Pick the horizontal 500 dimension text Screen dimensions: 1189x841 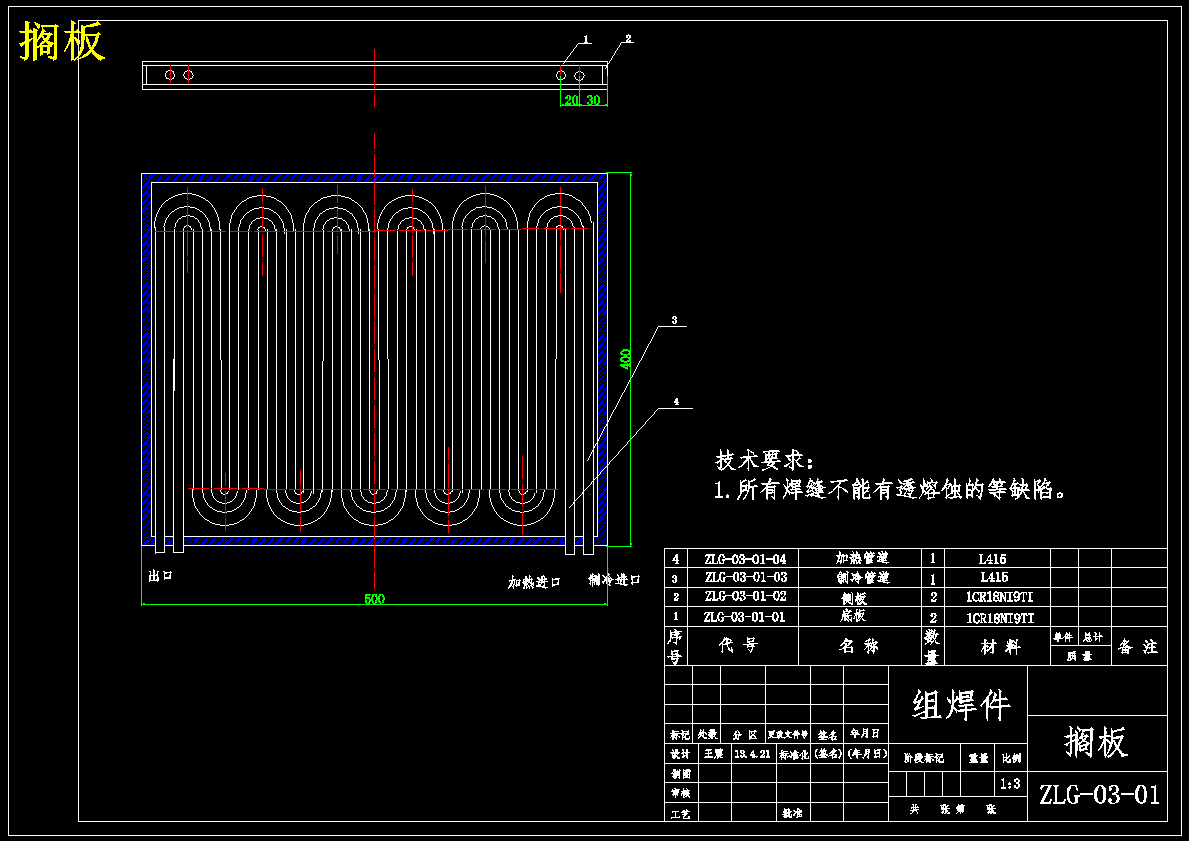point(375,599)
